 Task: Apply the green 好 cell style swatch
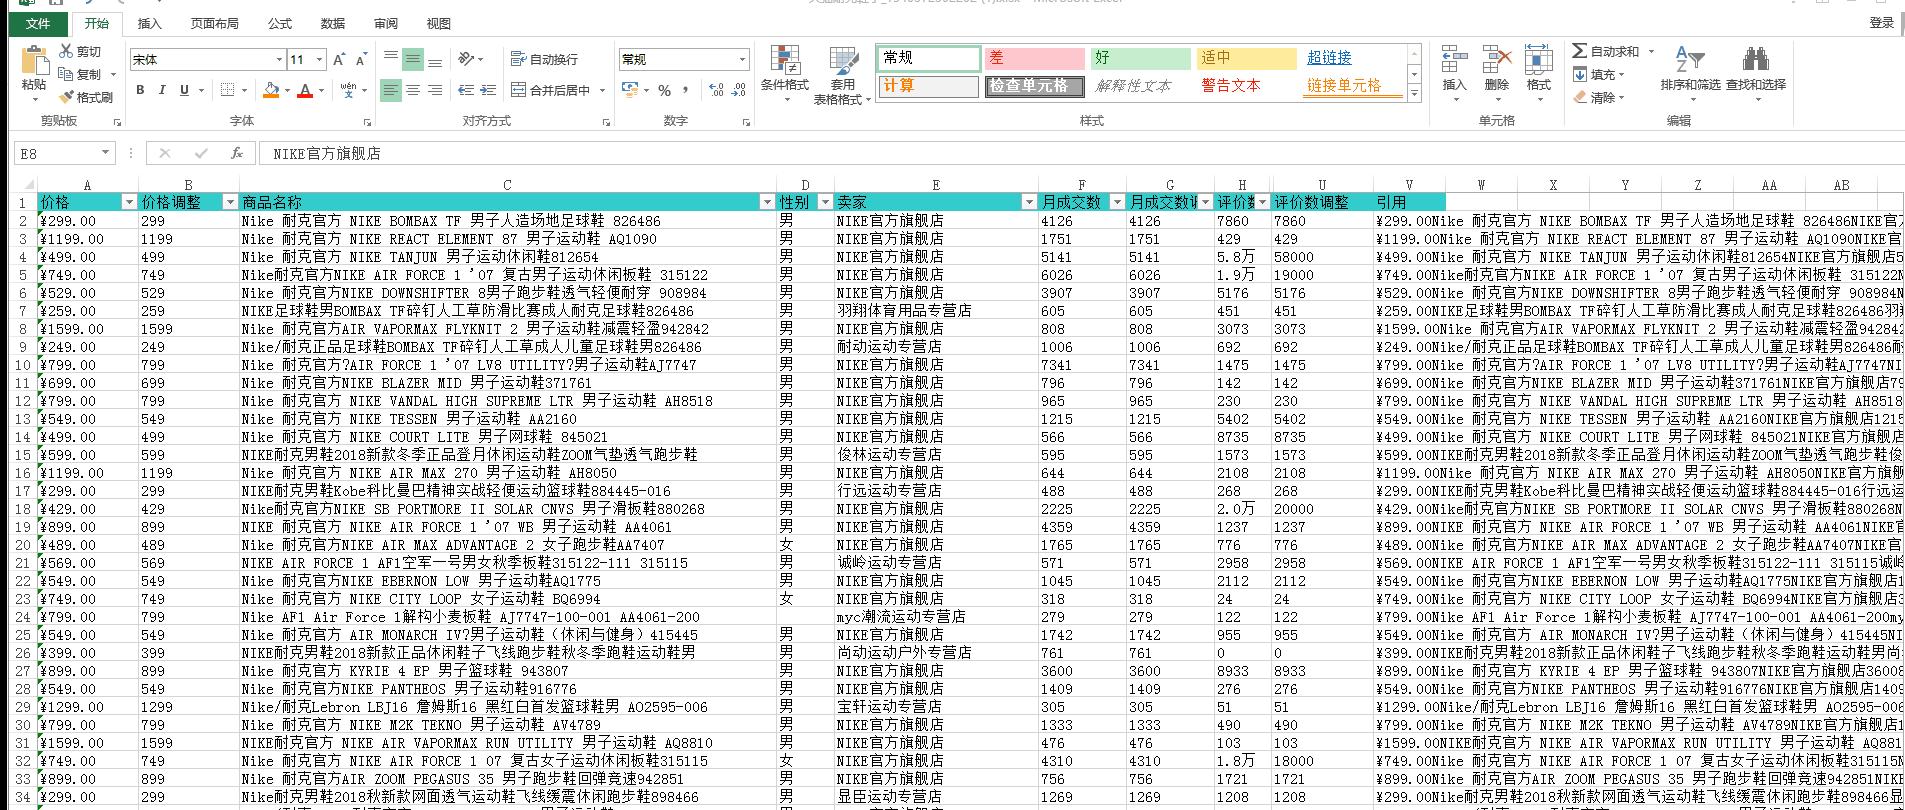[x=1140, y=58]
